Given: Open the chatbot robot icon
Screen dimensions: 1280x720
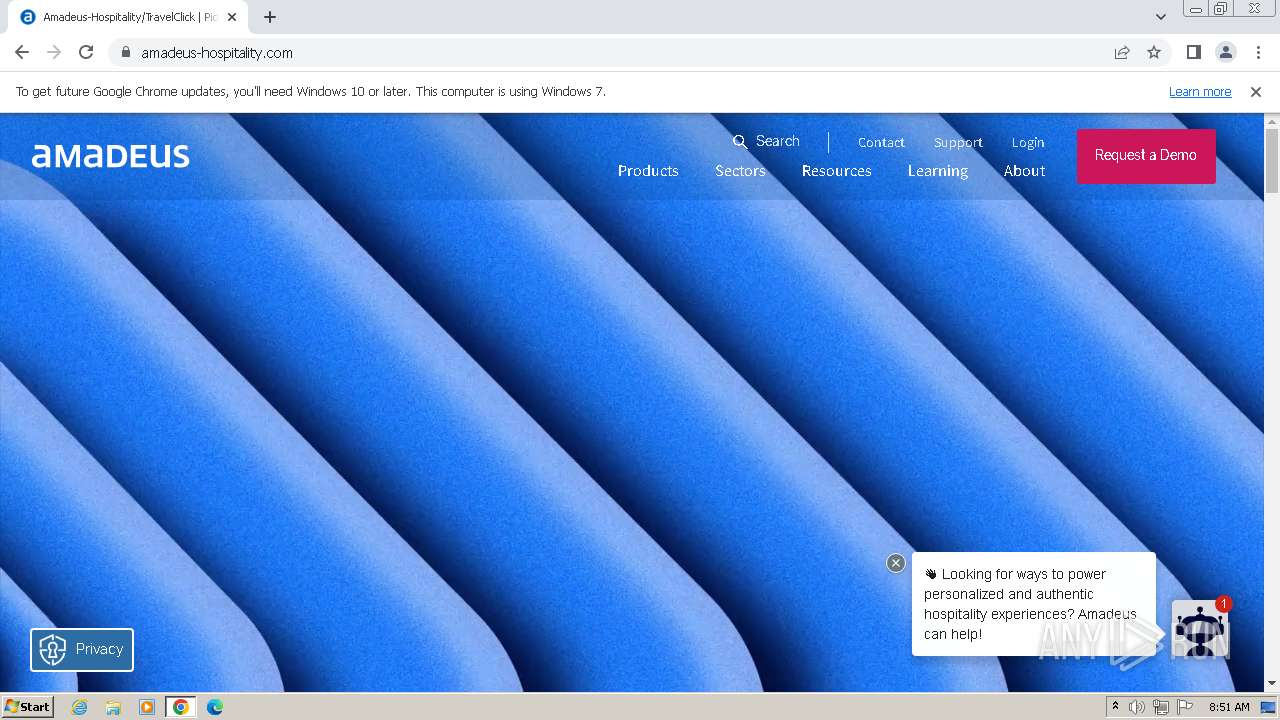Looking at the screenshot, I should click(1200, 628).
